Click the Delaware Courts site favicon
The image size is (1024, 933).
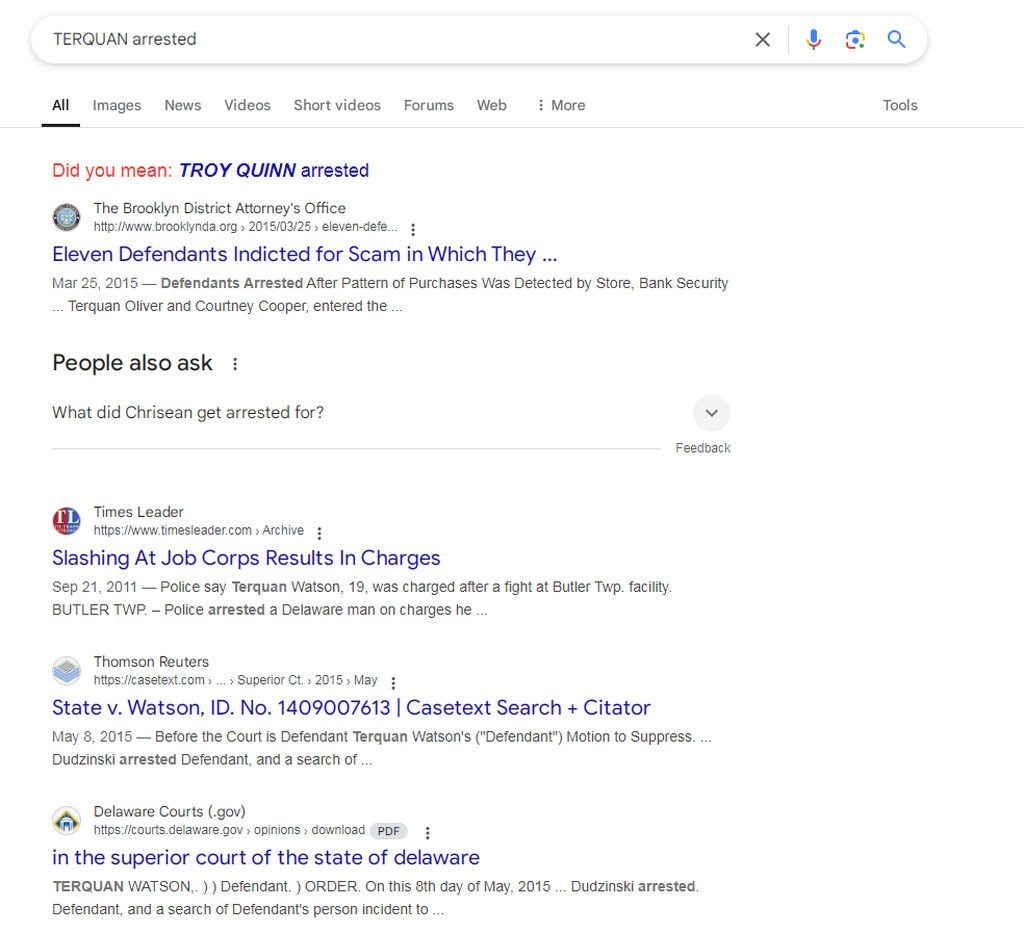(67, 821)
